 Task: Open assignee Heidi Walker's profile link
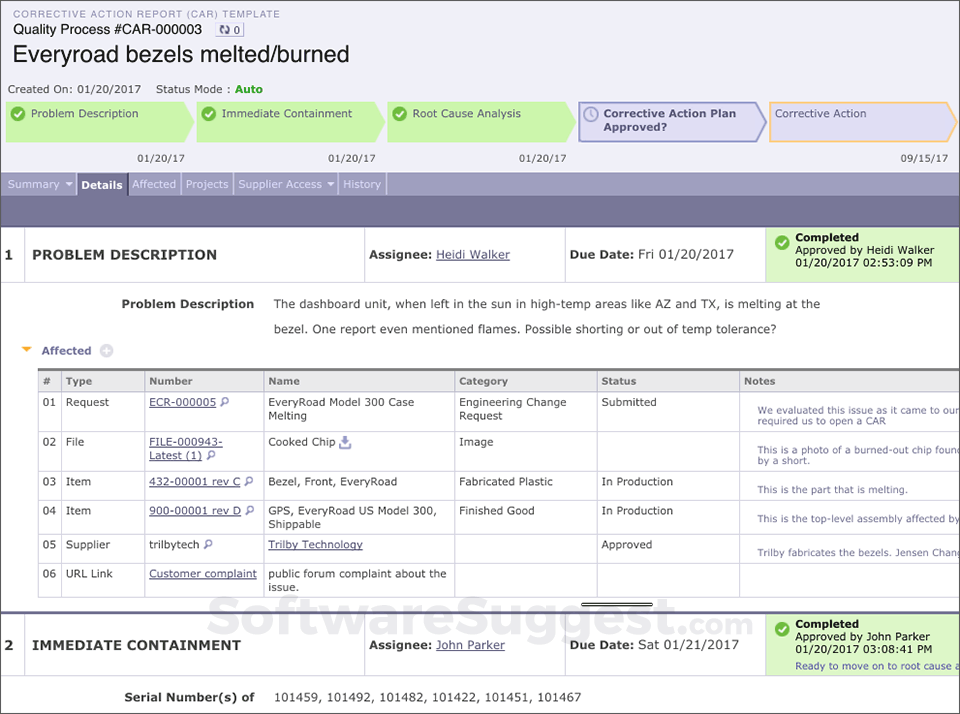point(472,255)
